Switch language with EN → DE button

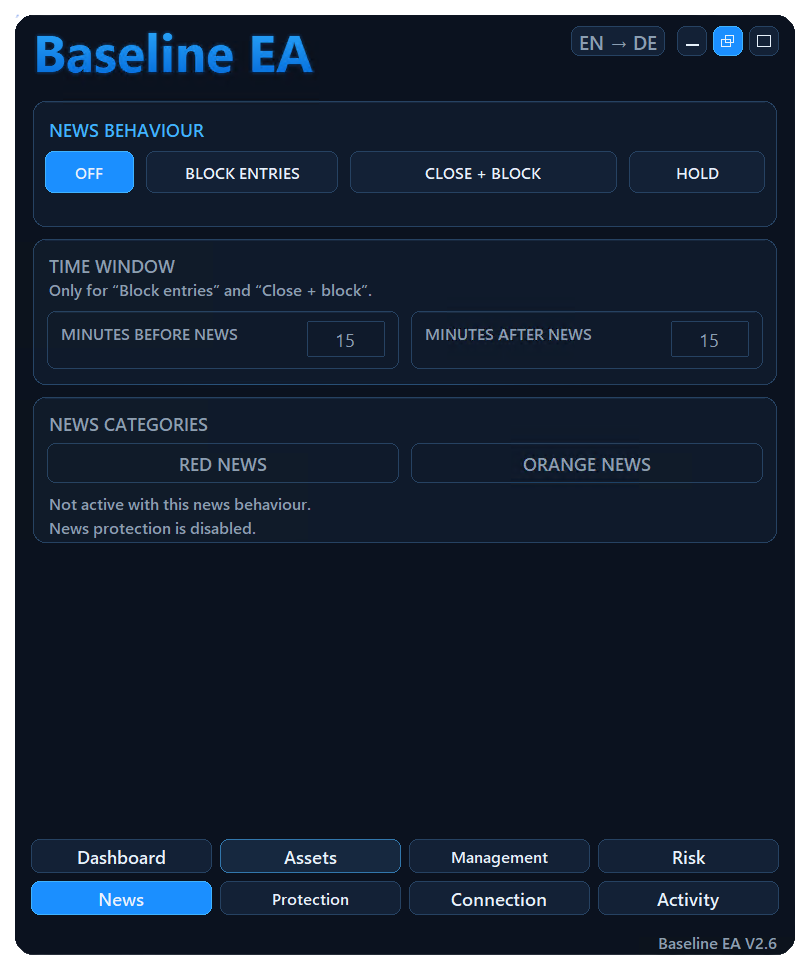coord(618,41)
